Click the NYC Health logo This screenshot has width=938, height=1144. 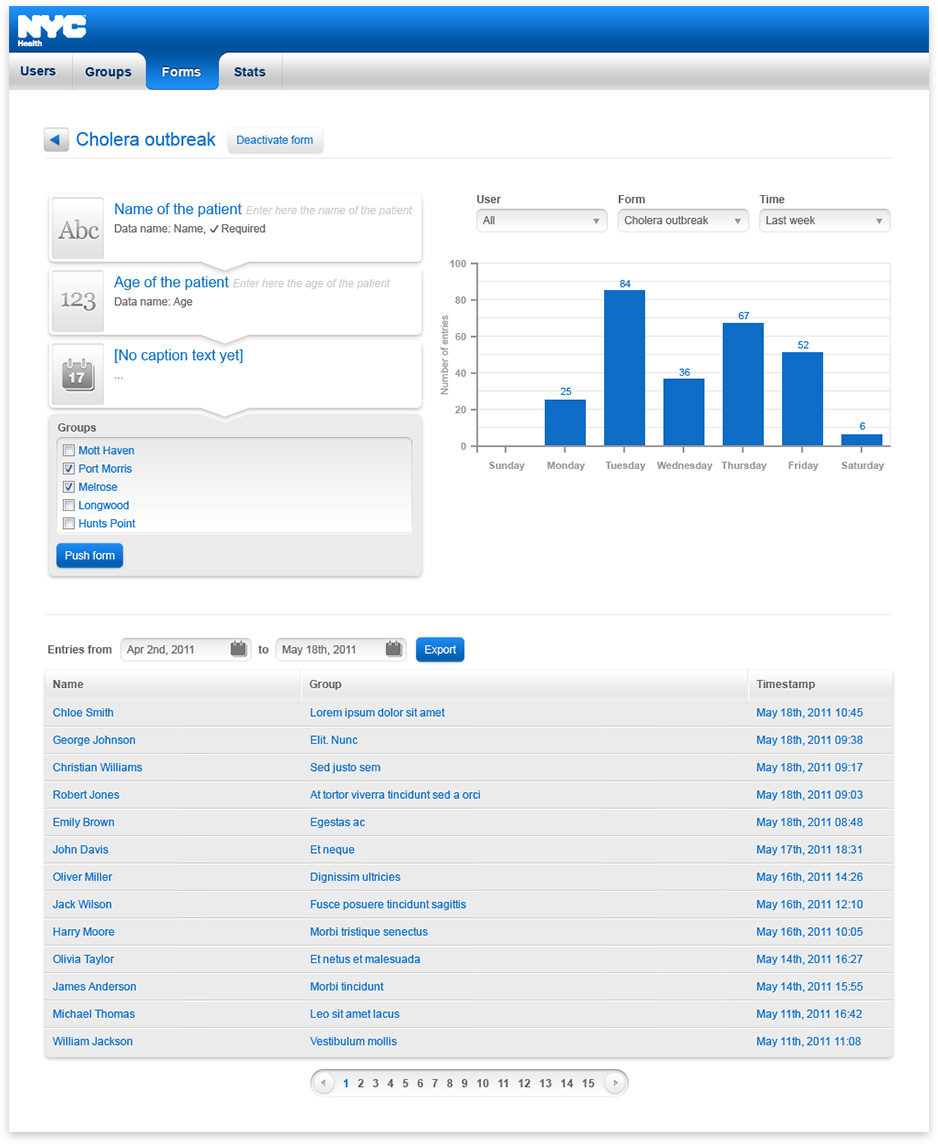click(52, 30)
